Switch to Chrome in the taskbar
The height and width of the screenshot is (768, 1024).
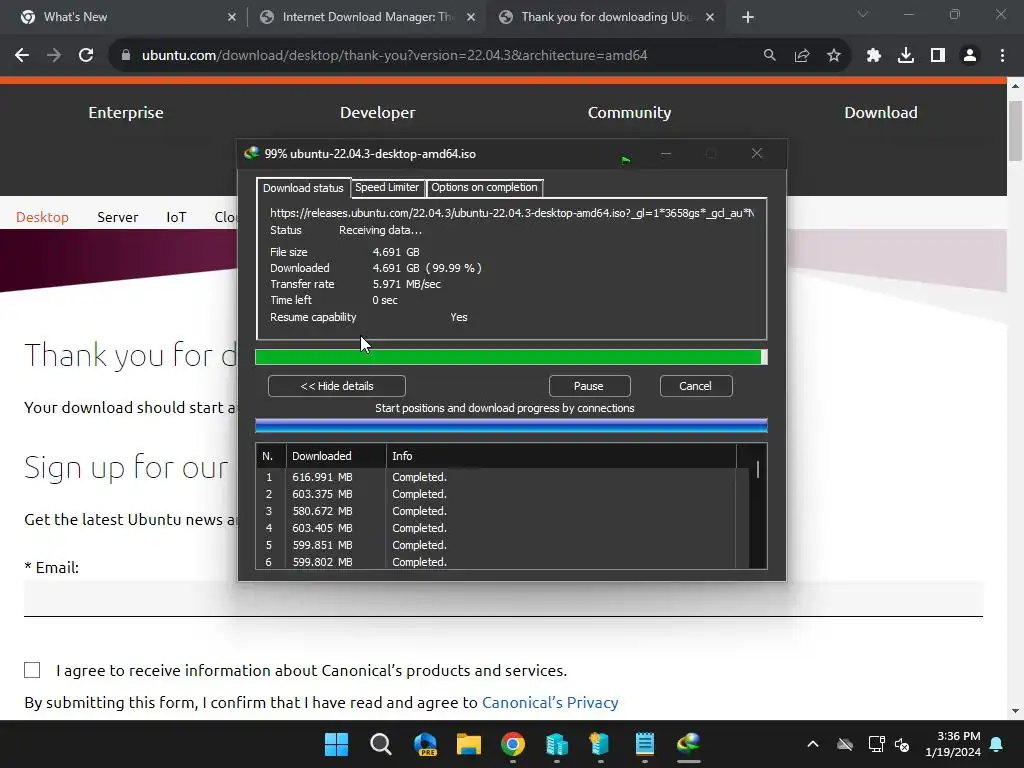point(513,744)
